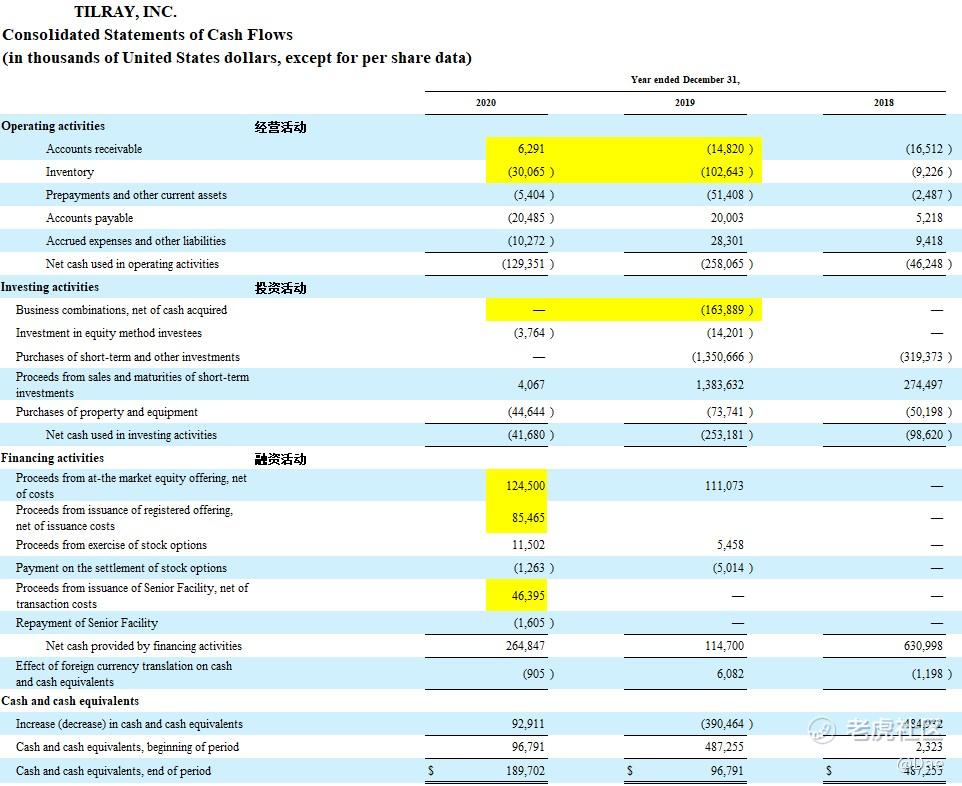
Task: Click the 'Accounts payable' row label
Action: [89, 218]
